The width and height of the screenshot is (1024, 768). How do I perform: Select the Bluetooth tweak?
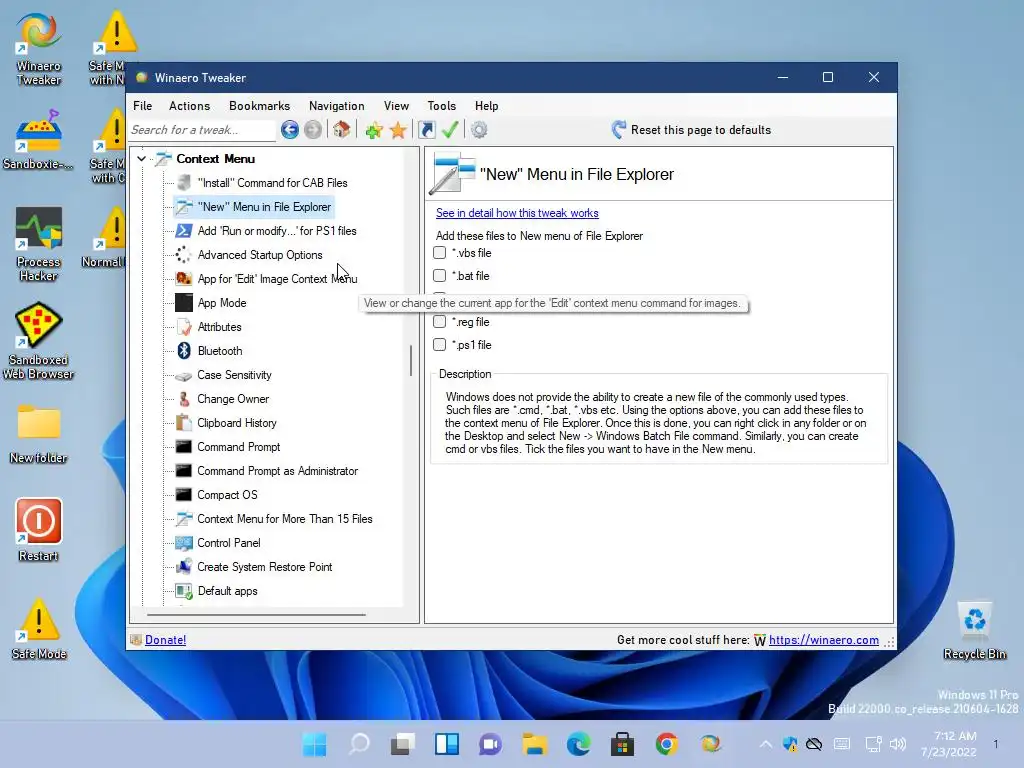[x=219, y=351]
